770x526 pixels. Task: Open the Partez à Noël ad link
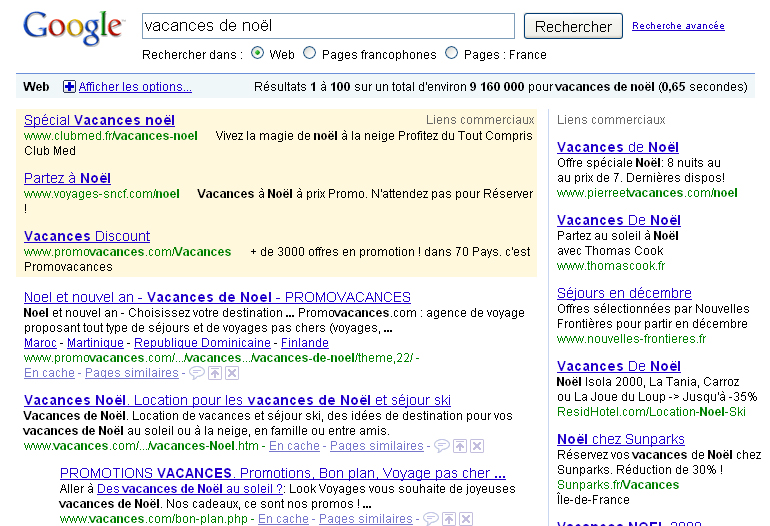pyautogui.click(x=67, y=178)
